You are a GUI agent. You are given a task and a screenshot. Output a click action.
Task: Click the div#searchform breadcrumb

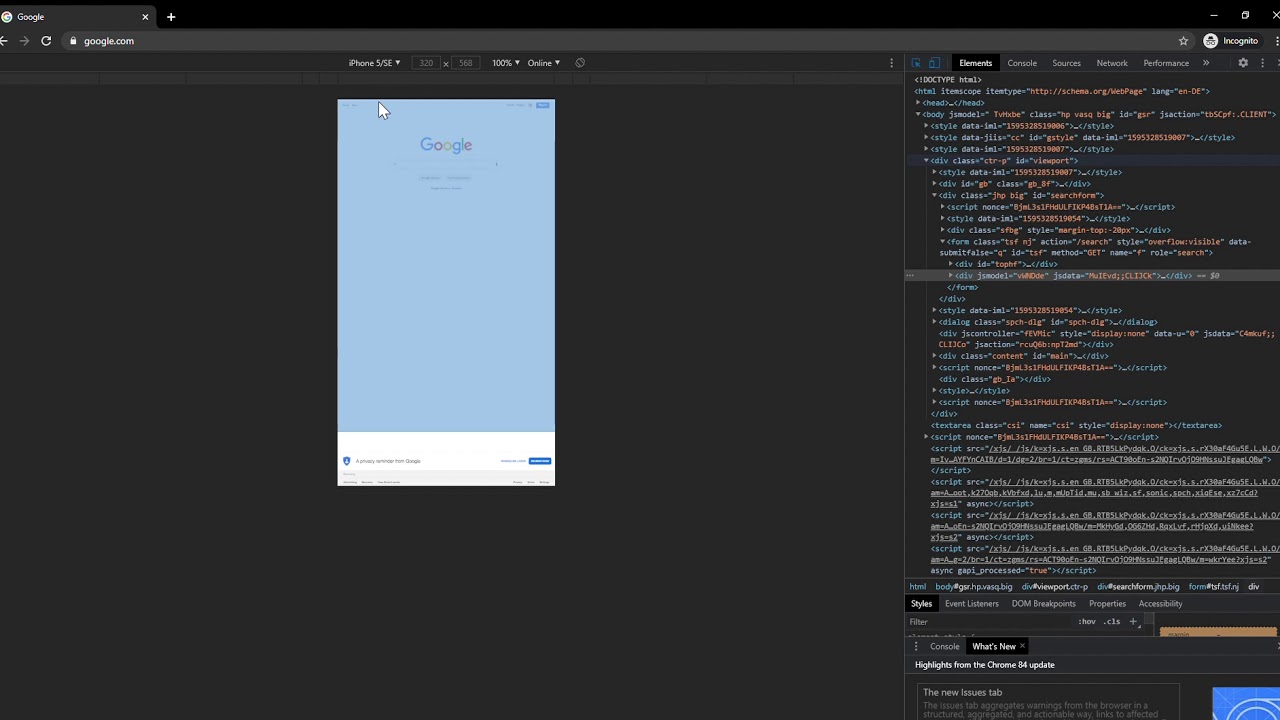pos(1138,587)
